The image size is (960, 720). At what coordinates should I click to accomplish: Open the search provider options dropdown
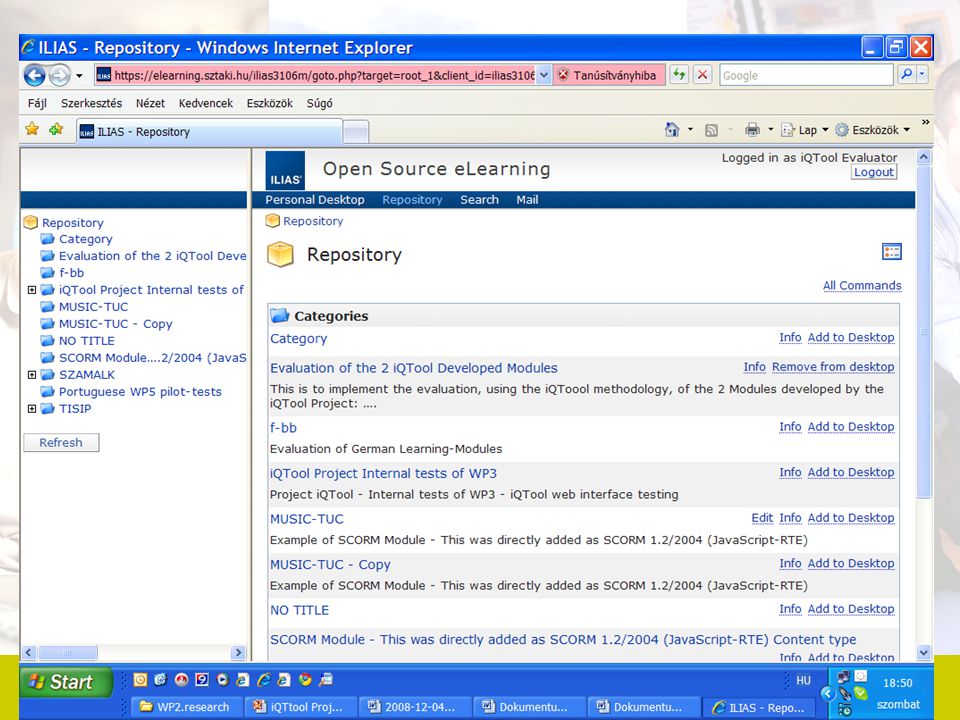pyautogui.click(x=922, y=75)
